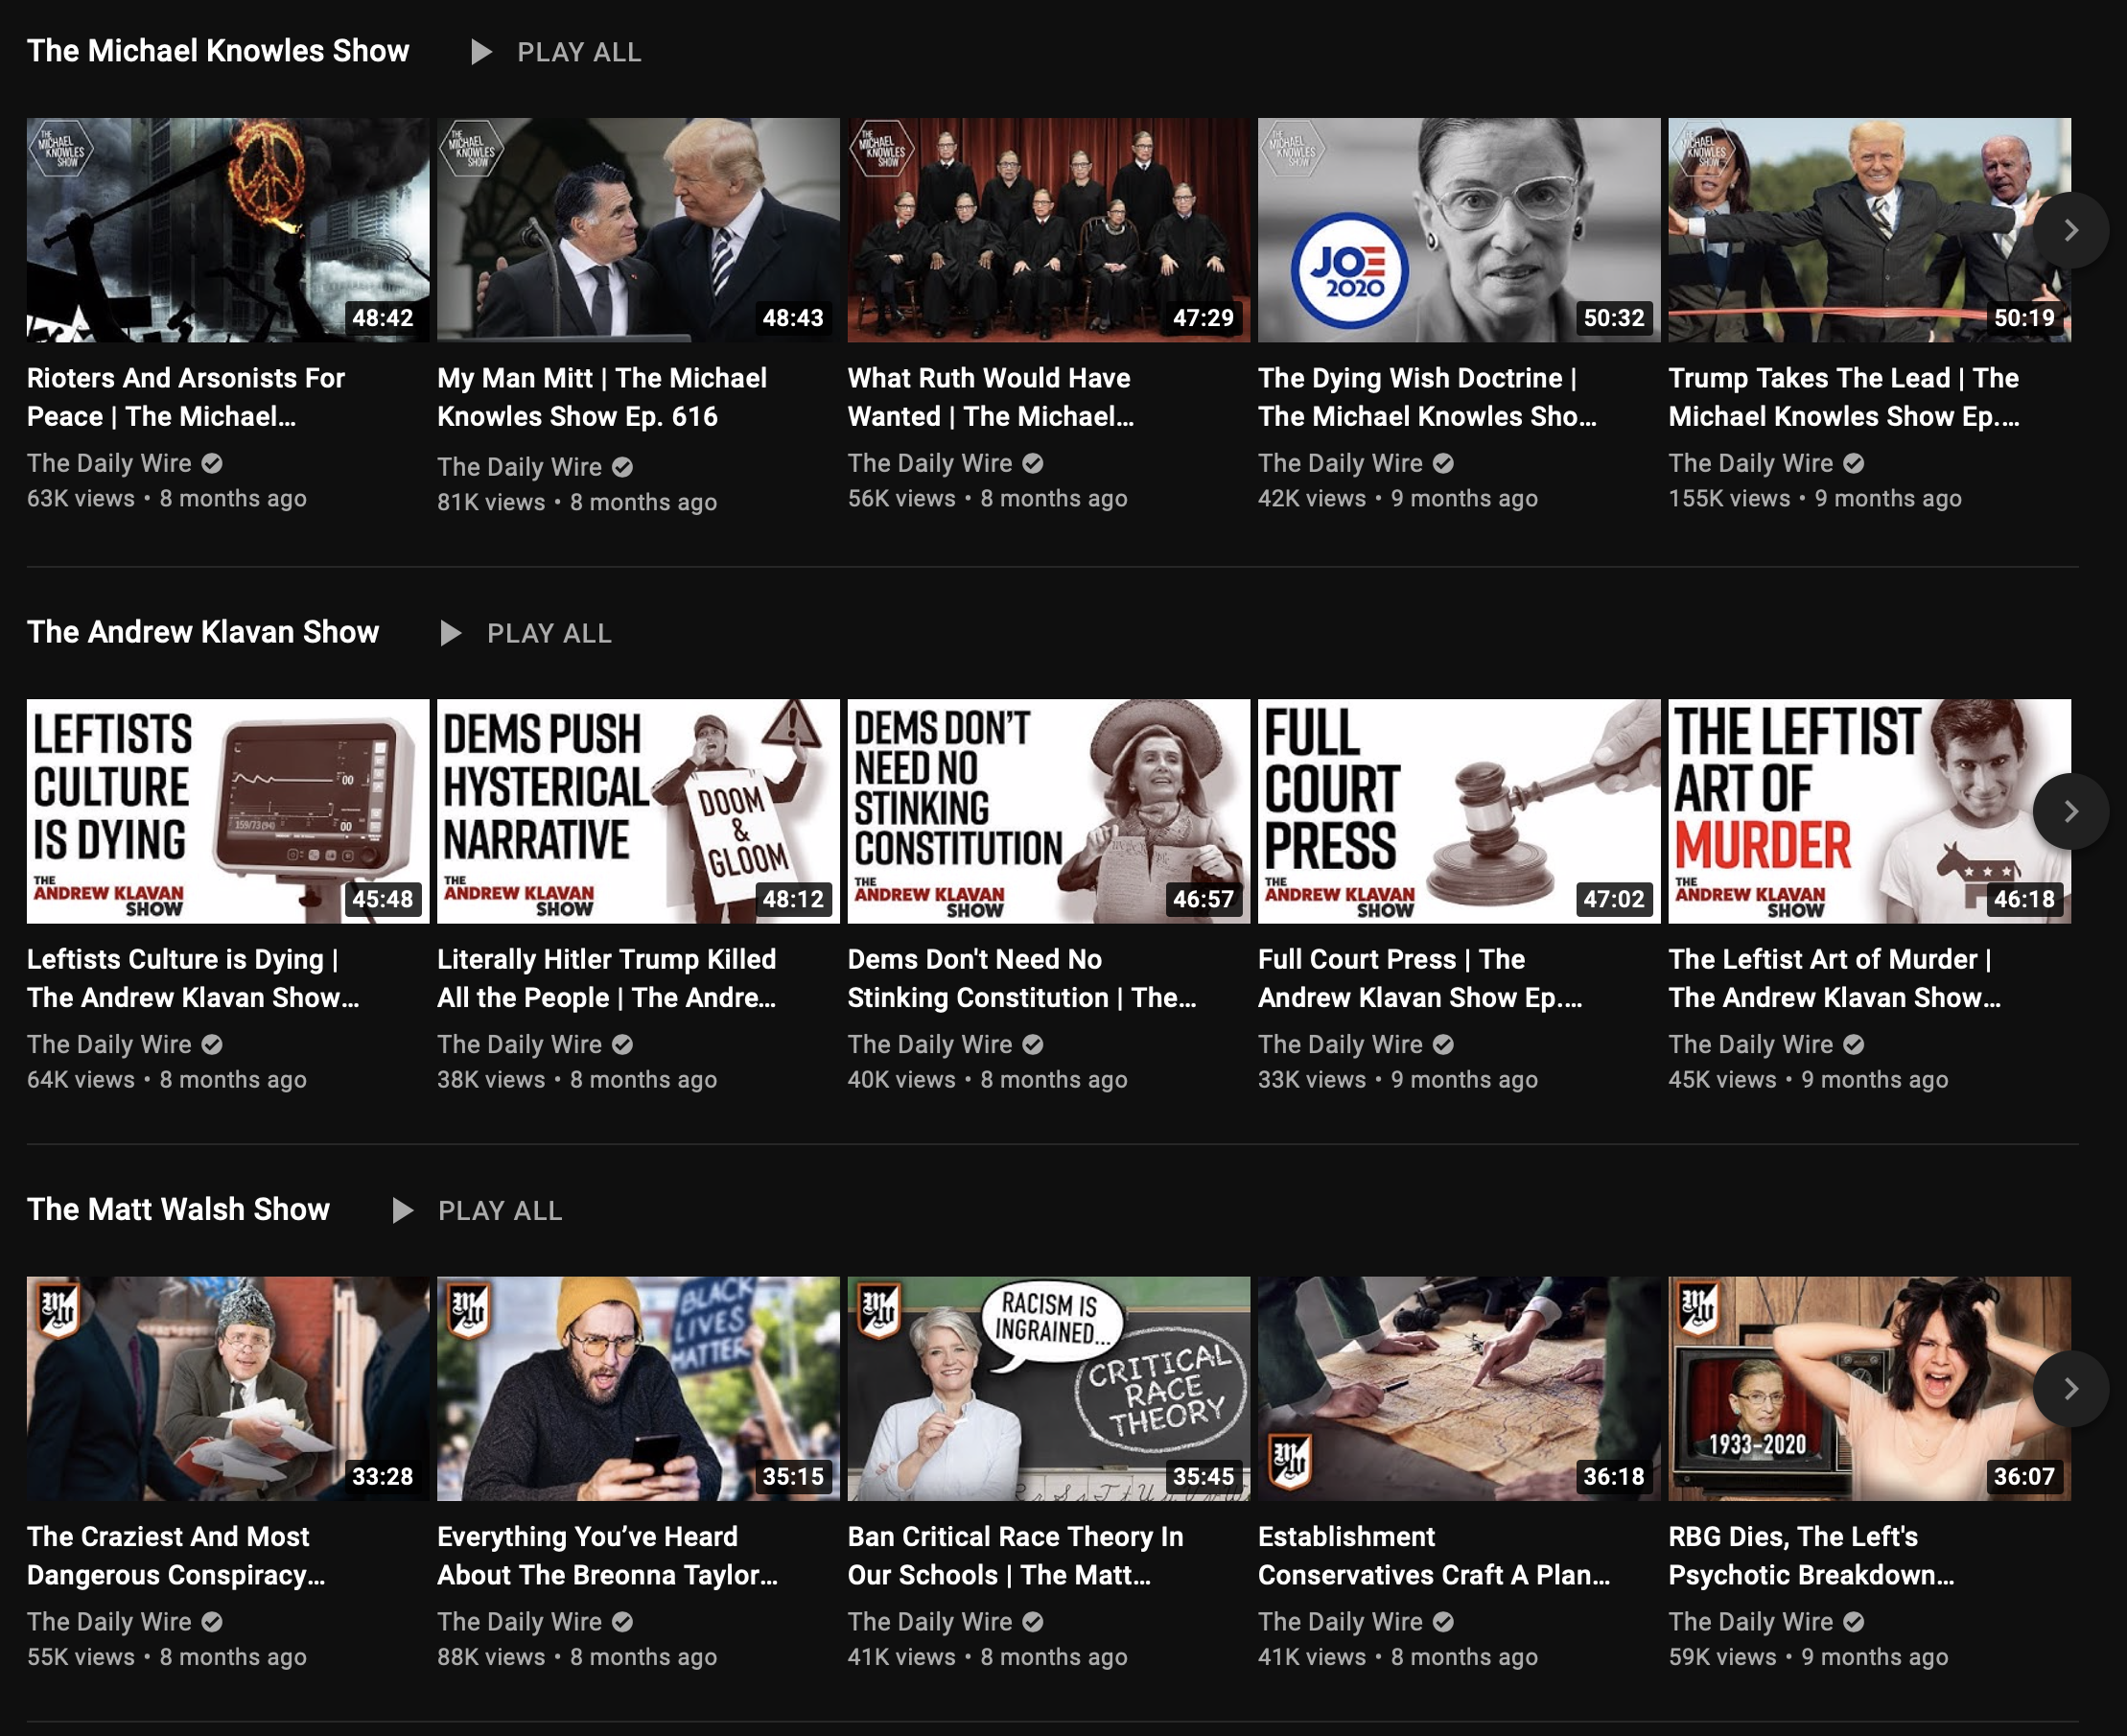Viewport: 2127px width, 1736px height.
Task: Open My Man Mitt video thumbnail
Action: click(638, 230)
